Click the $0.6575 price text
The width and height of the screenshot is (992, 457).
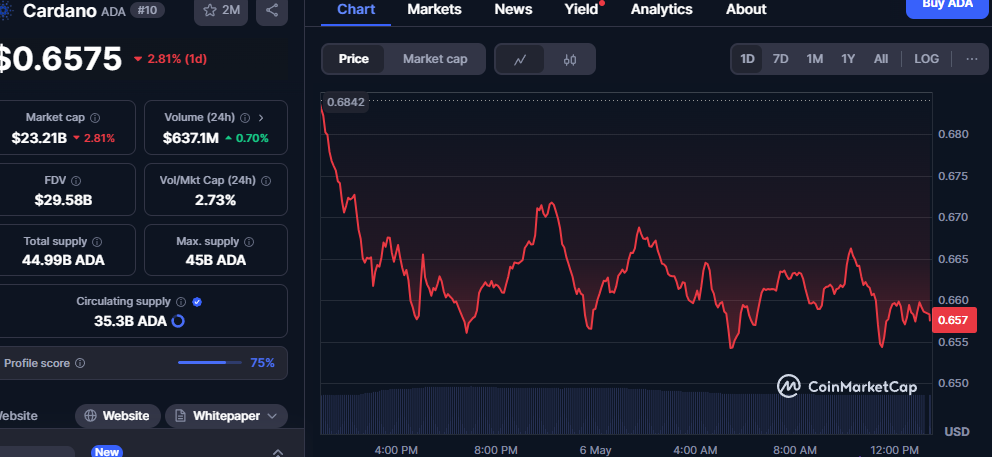tap(61, 59)
